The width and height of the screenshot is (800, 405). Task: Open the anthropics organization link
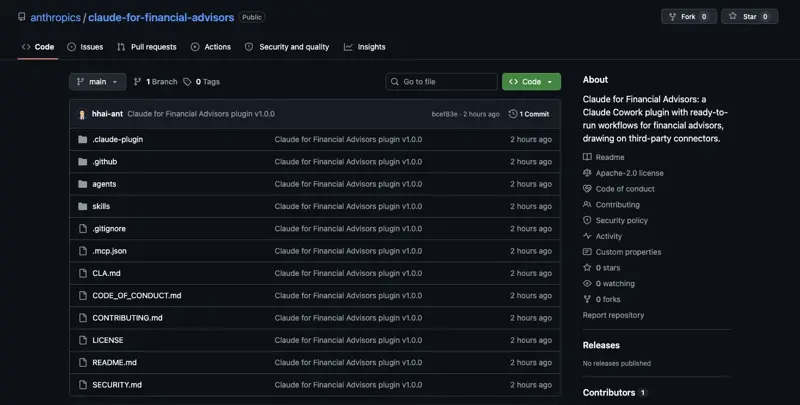point(55,17)
